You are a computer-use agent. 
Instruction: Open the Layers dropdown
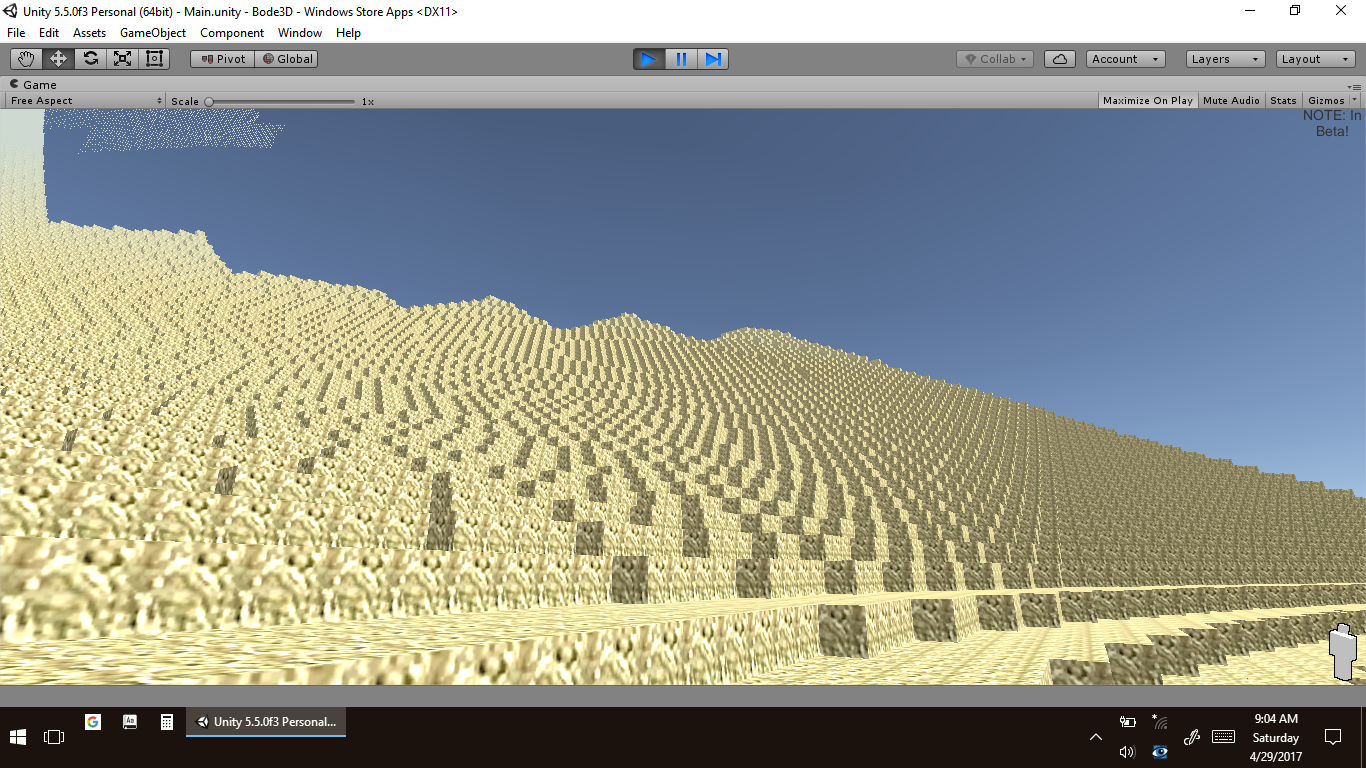click(1225, 59)
